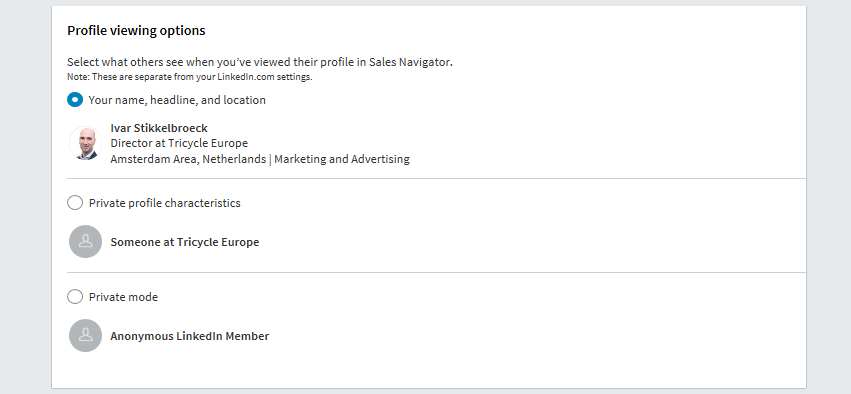Image resolution: width=851 pixels, height=394 pixels.
Task: Click Ivar Stikkelbroeck's profile photo
Action: 86,143
